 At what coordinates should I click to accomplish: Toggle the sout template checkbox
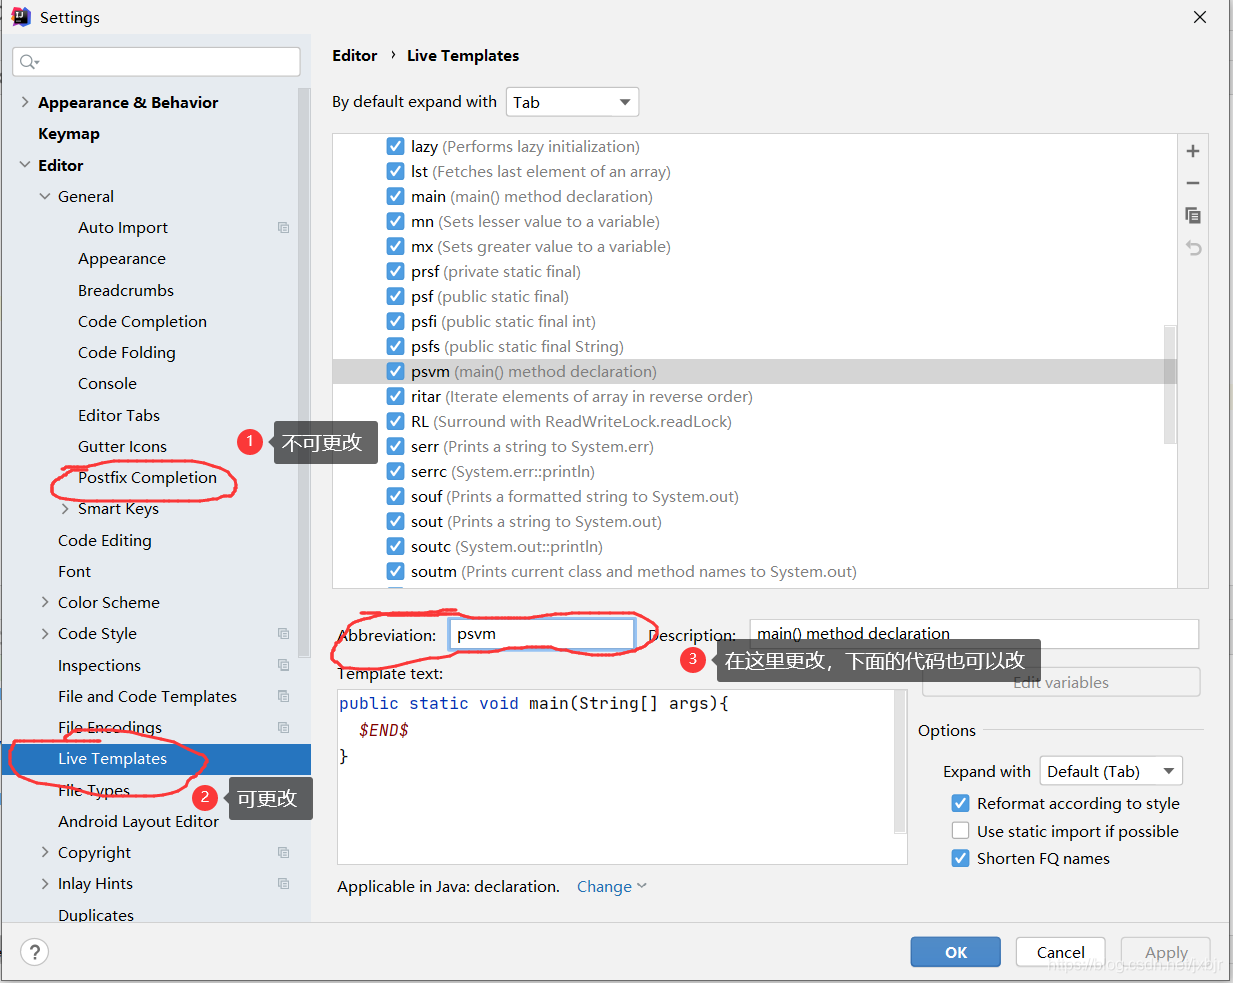[395, 521]
